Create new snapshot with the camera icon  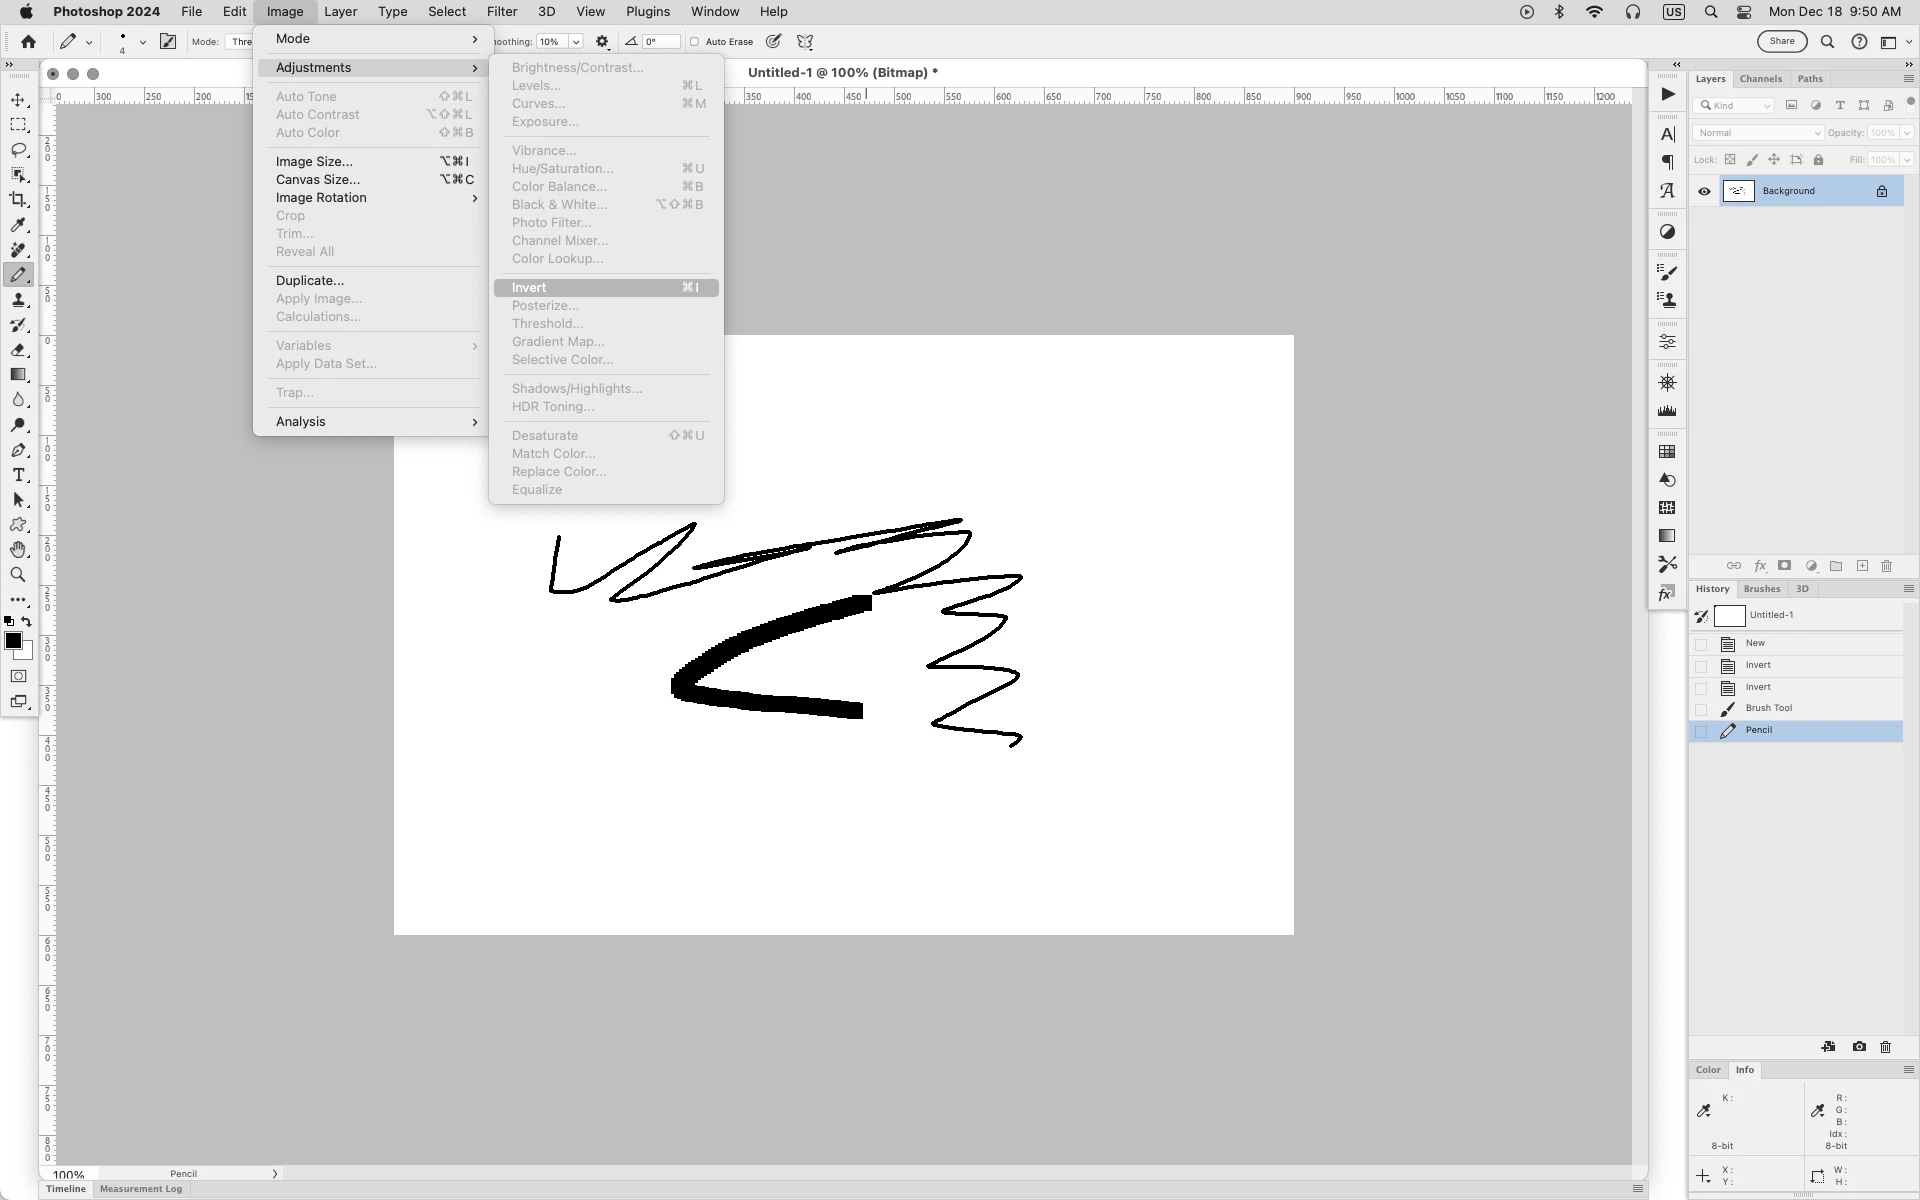[x=1859, y=1047]
